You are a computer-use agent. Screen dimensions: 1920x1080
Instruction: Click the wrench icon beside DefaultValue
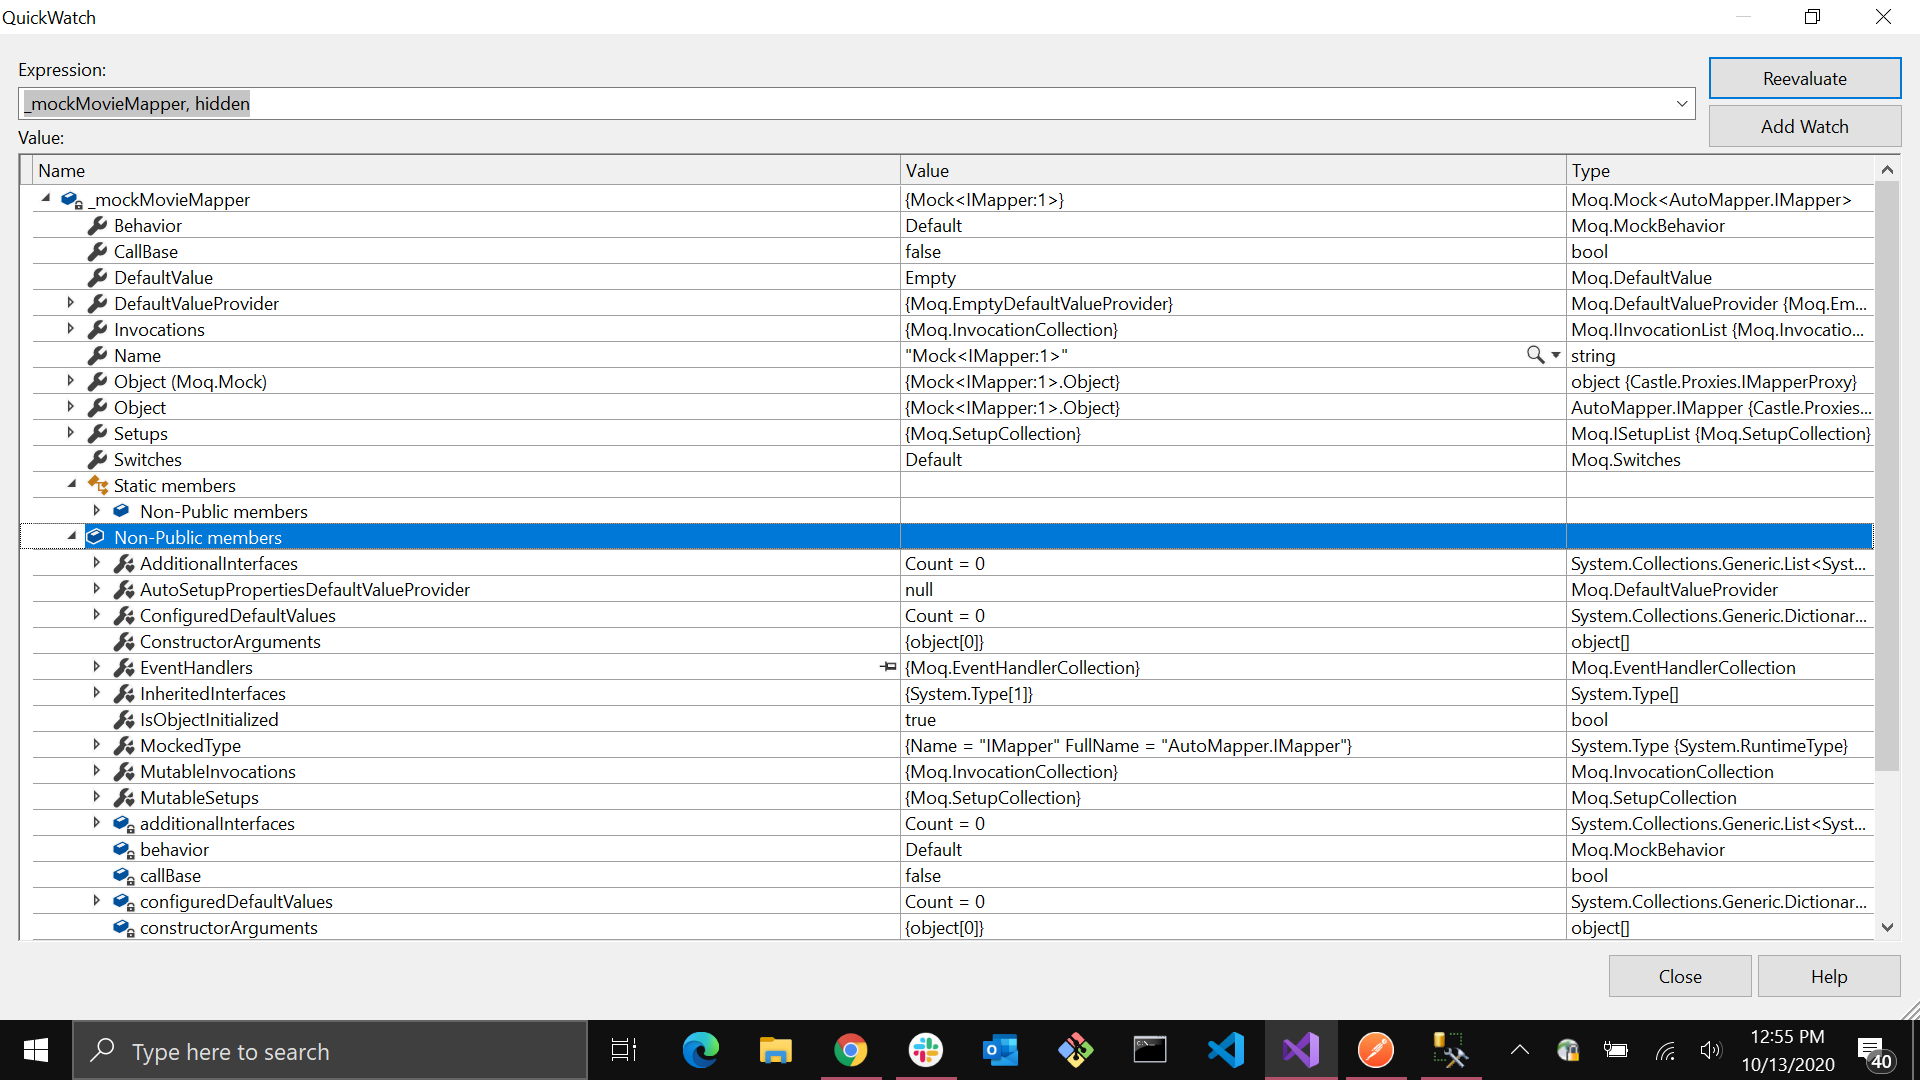(97, 277)
